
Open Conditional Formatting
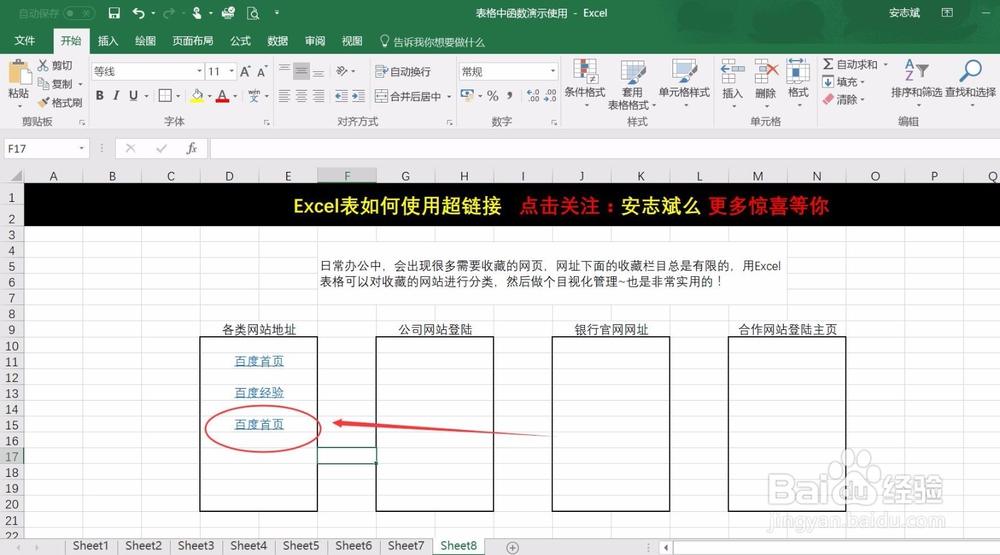585,82
